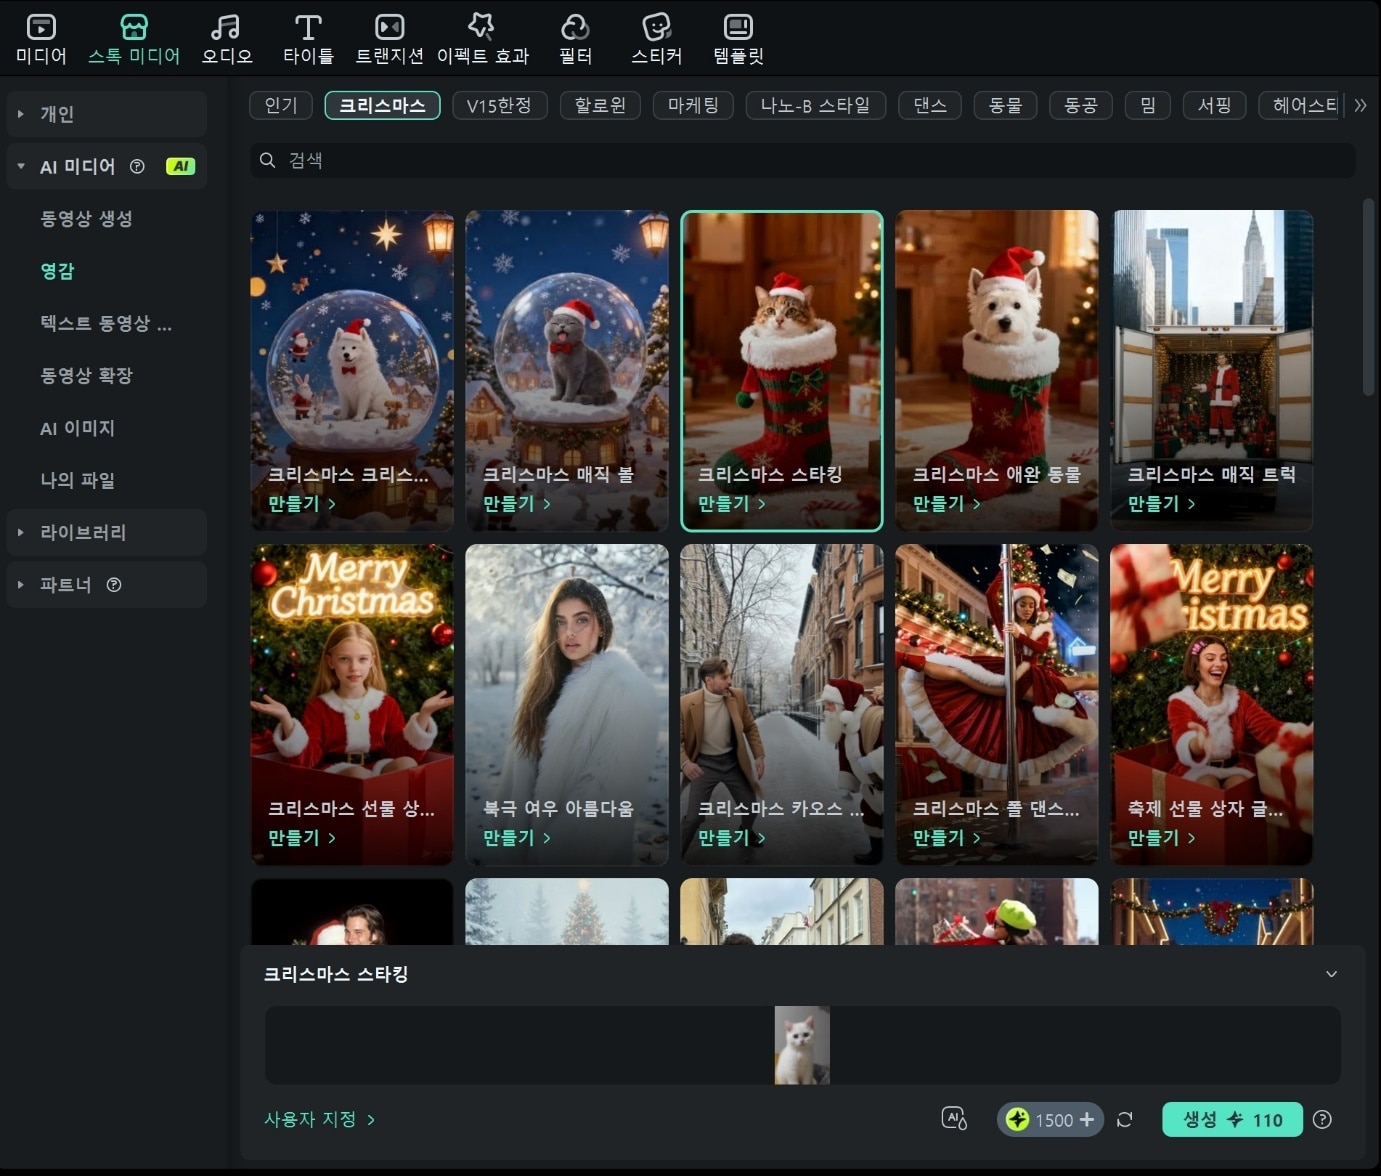Open the 트랜지션 panel icon
The height and width of the screenshot is (1176, 1381).
click(x=389, y=28)
